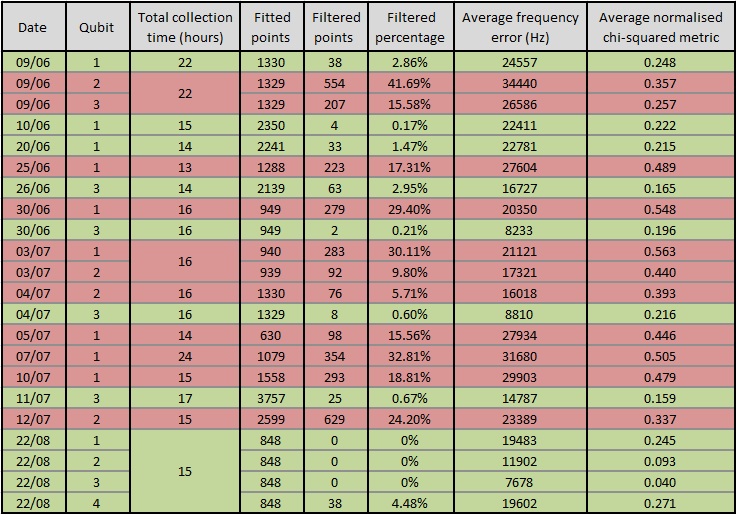Select the 25/06 date cell
The width and height of the screenshot is (736, 514).
pyautogui.click(x=33, y=164)
